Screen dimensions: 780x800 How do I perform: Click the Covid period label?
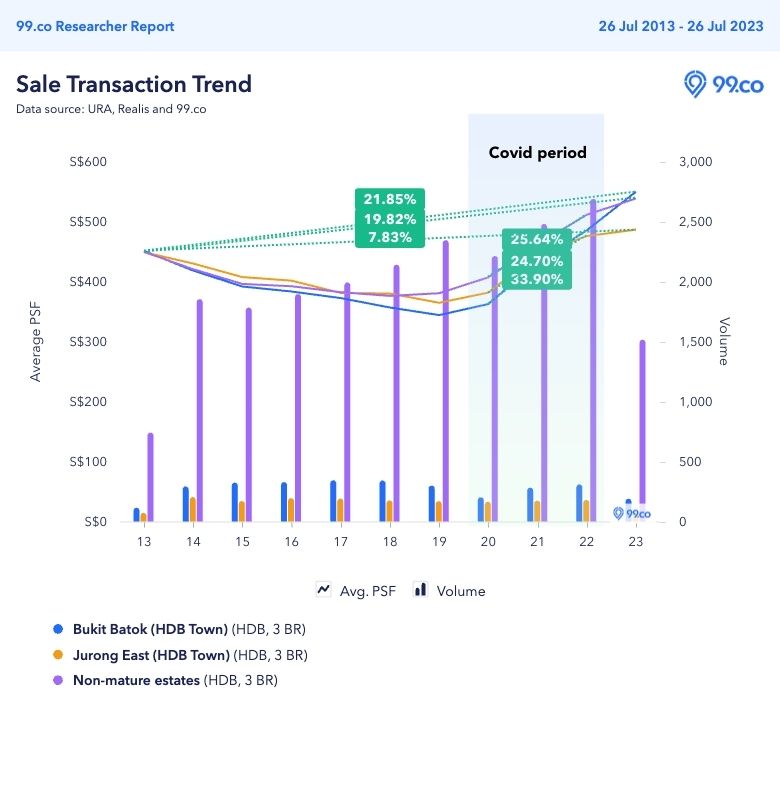pyautogui.click(x=537, y=153)
